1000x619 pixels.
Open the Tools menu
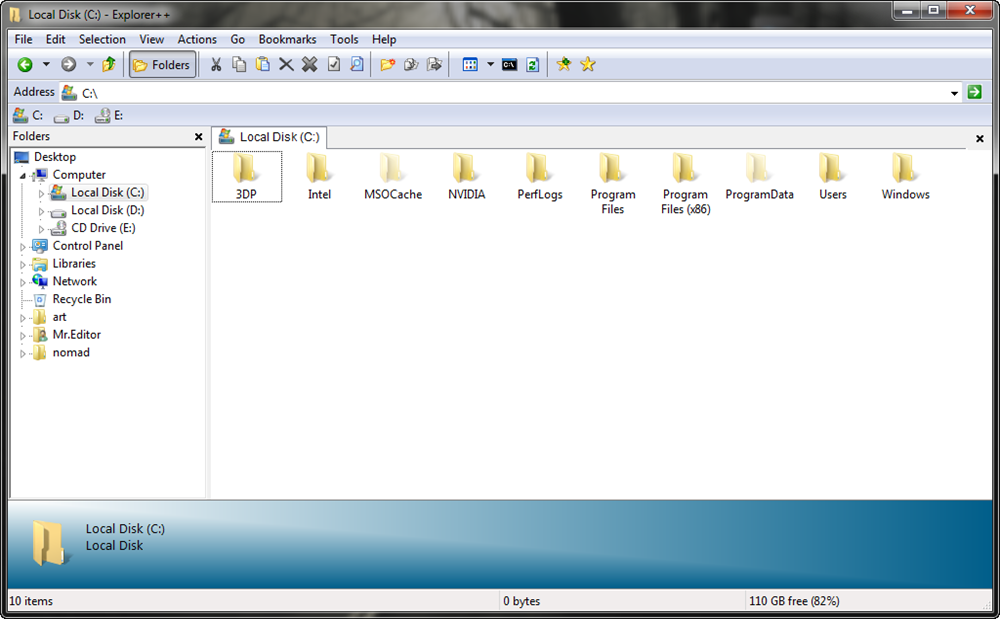pos(344,40)
